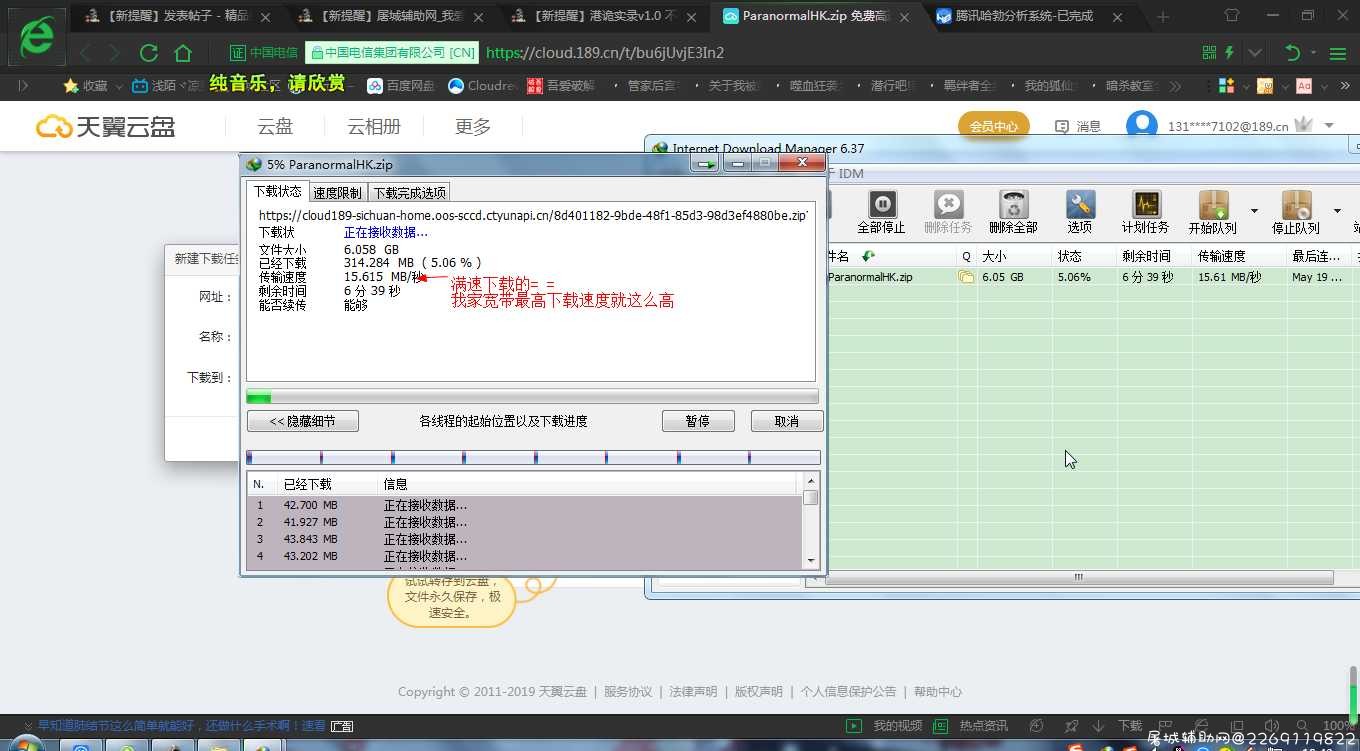
Task: Expand the address bar dropdown chevron
Action: point(1255,53)
